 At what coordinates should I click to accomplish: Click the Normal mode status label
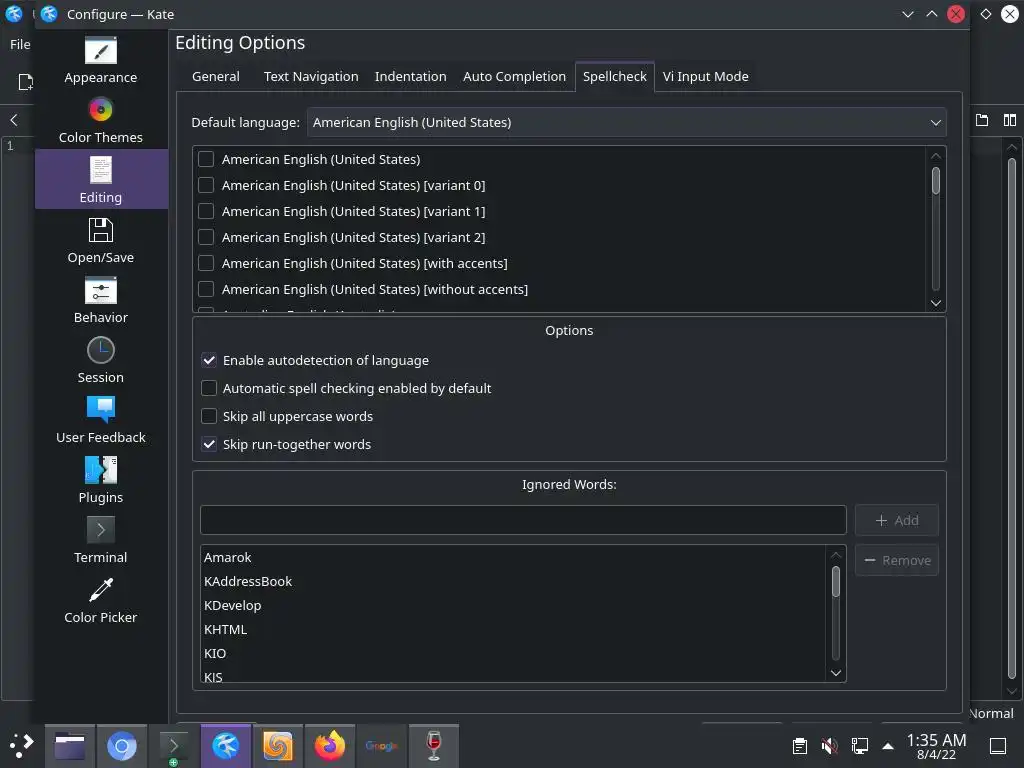click(x=991, y=714)
